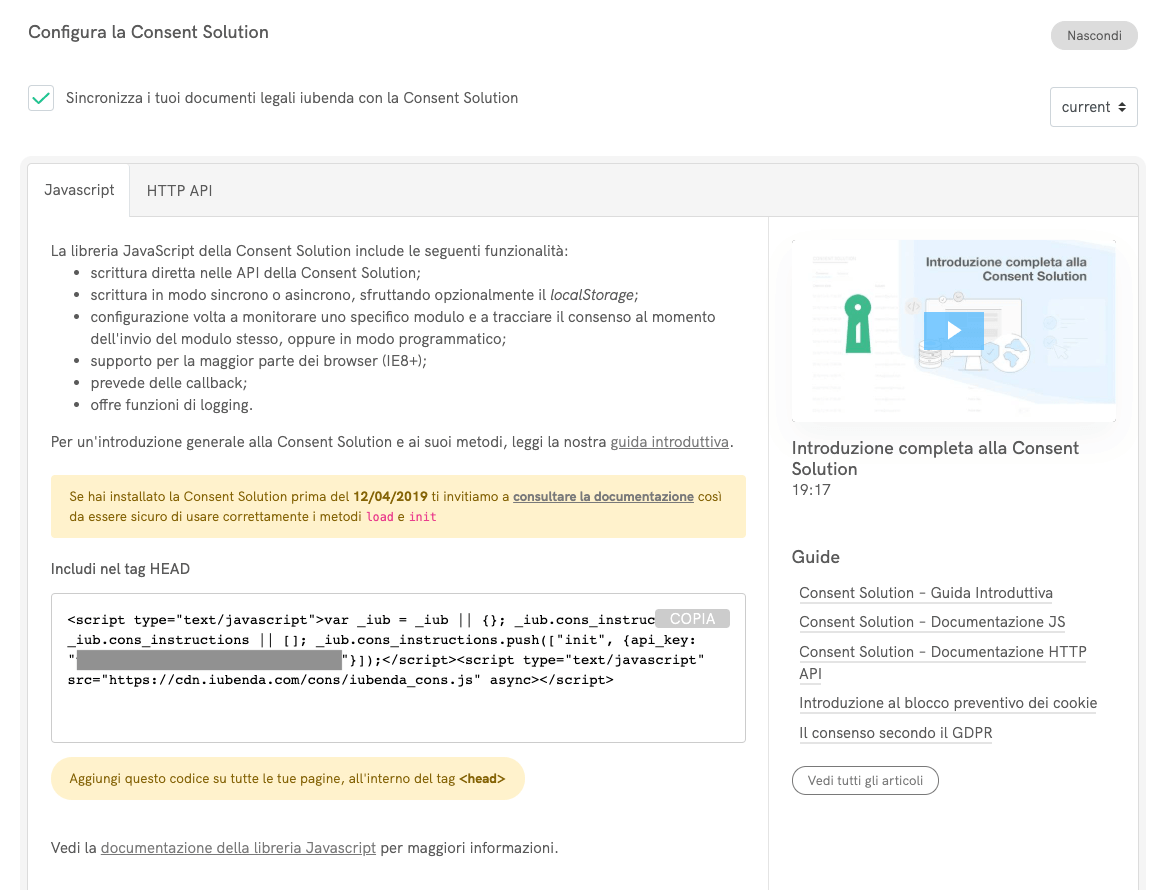
Task: Switch to the HTTP API tab
Action: tap(179, 190)
